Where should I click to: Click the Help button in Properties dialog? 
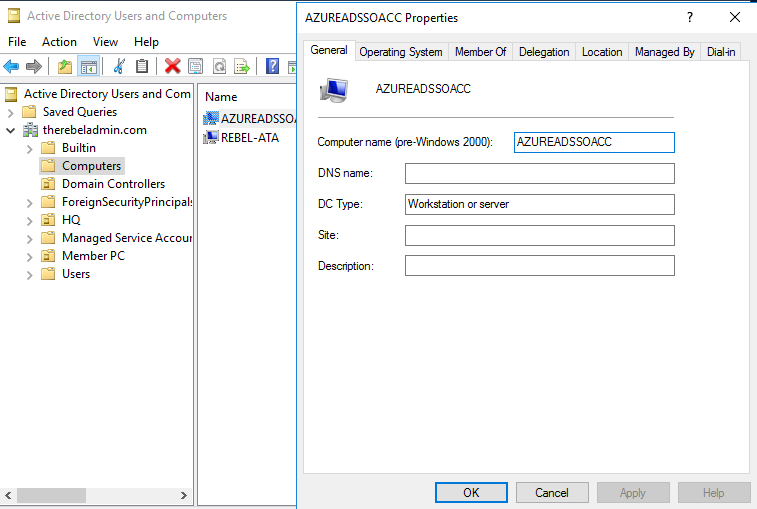714,493
